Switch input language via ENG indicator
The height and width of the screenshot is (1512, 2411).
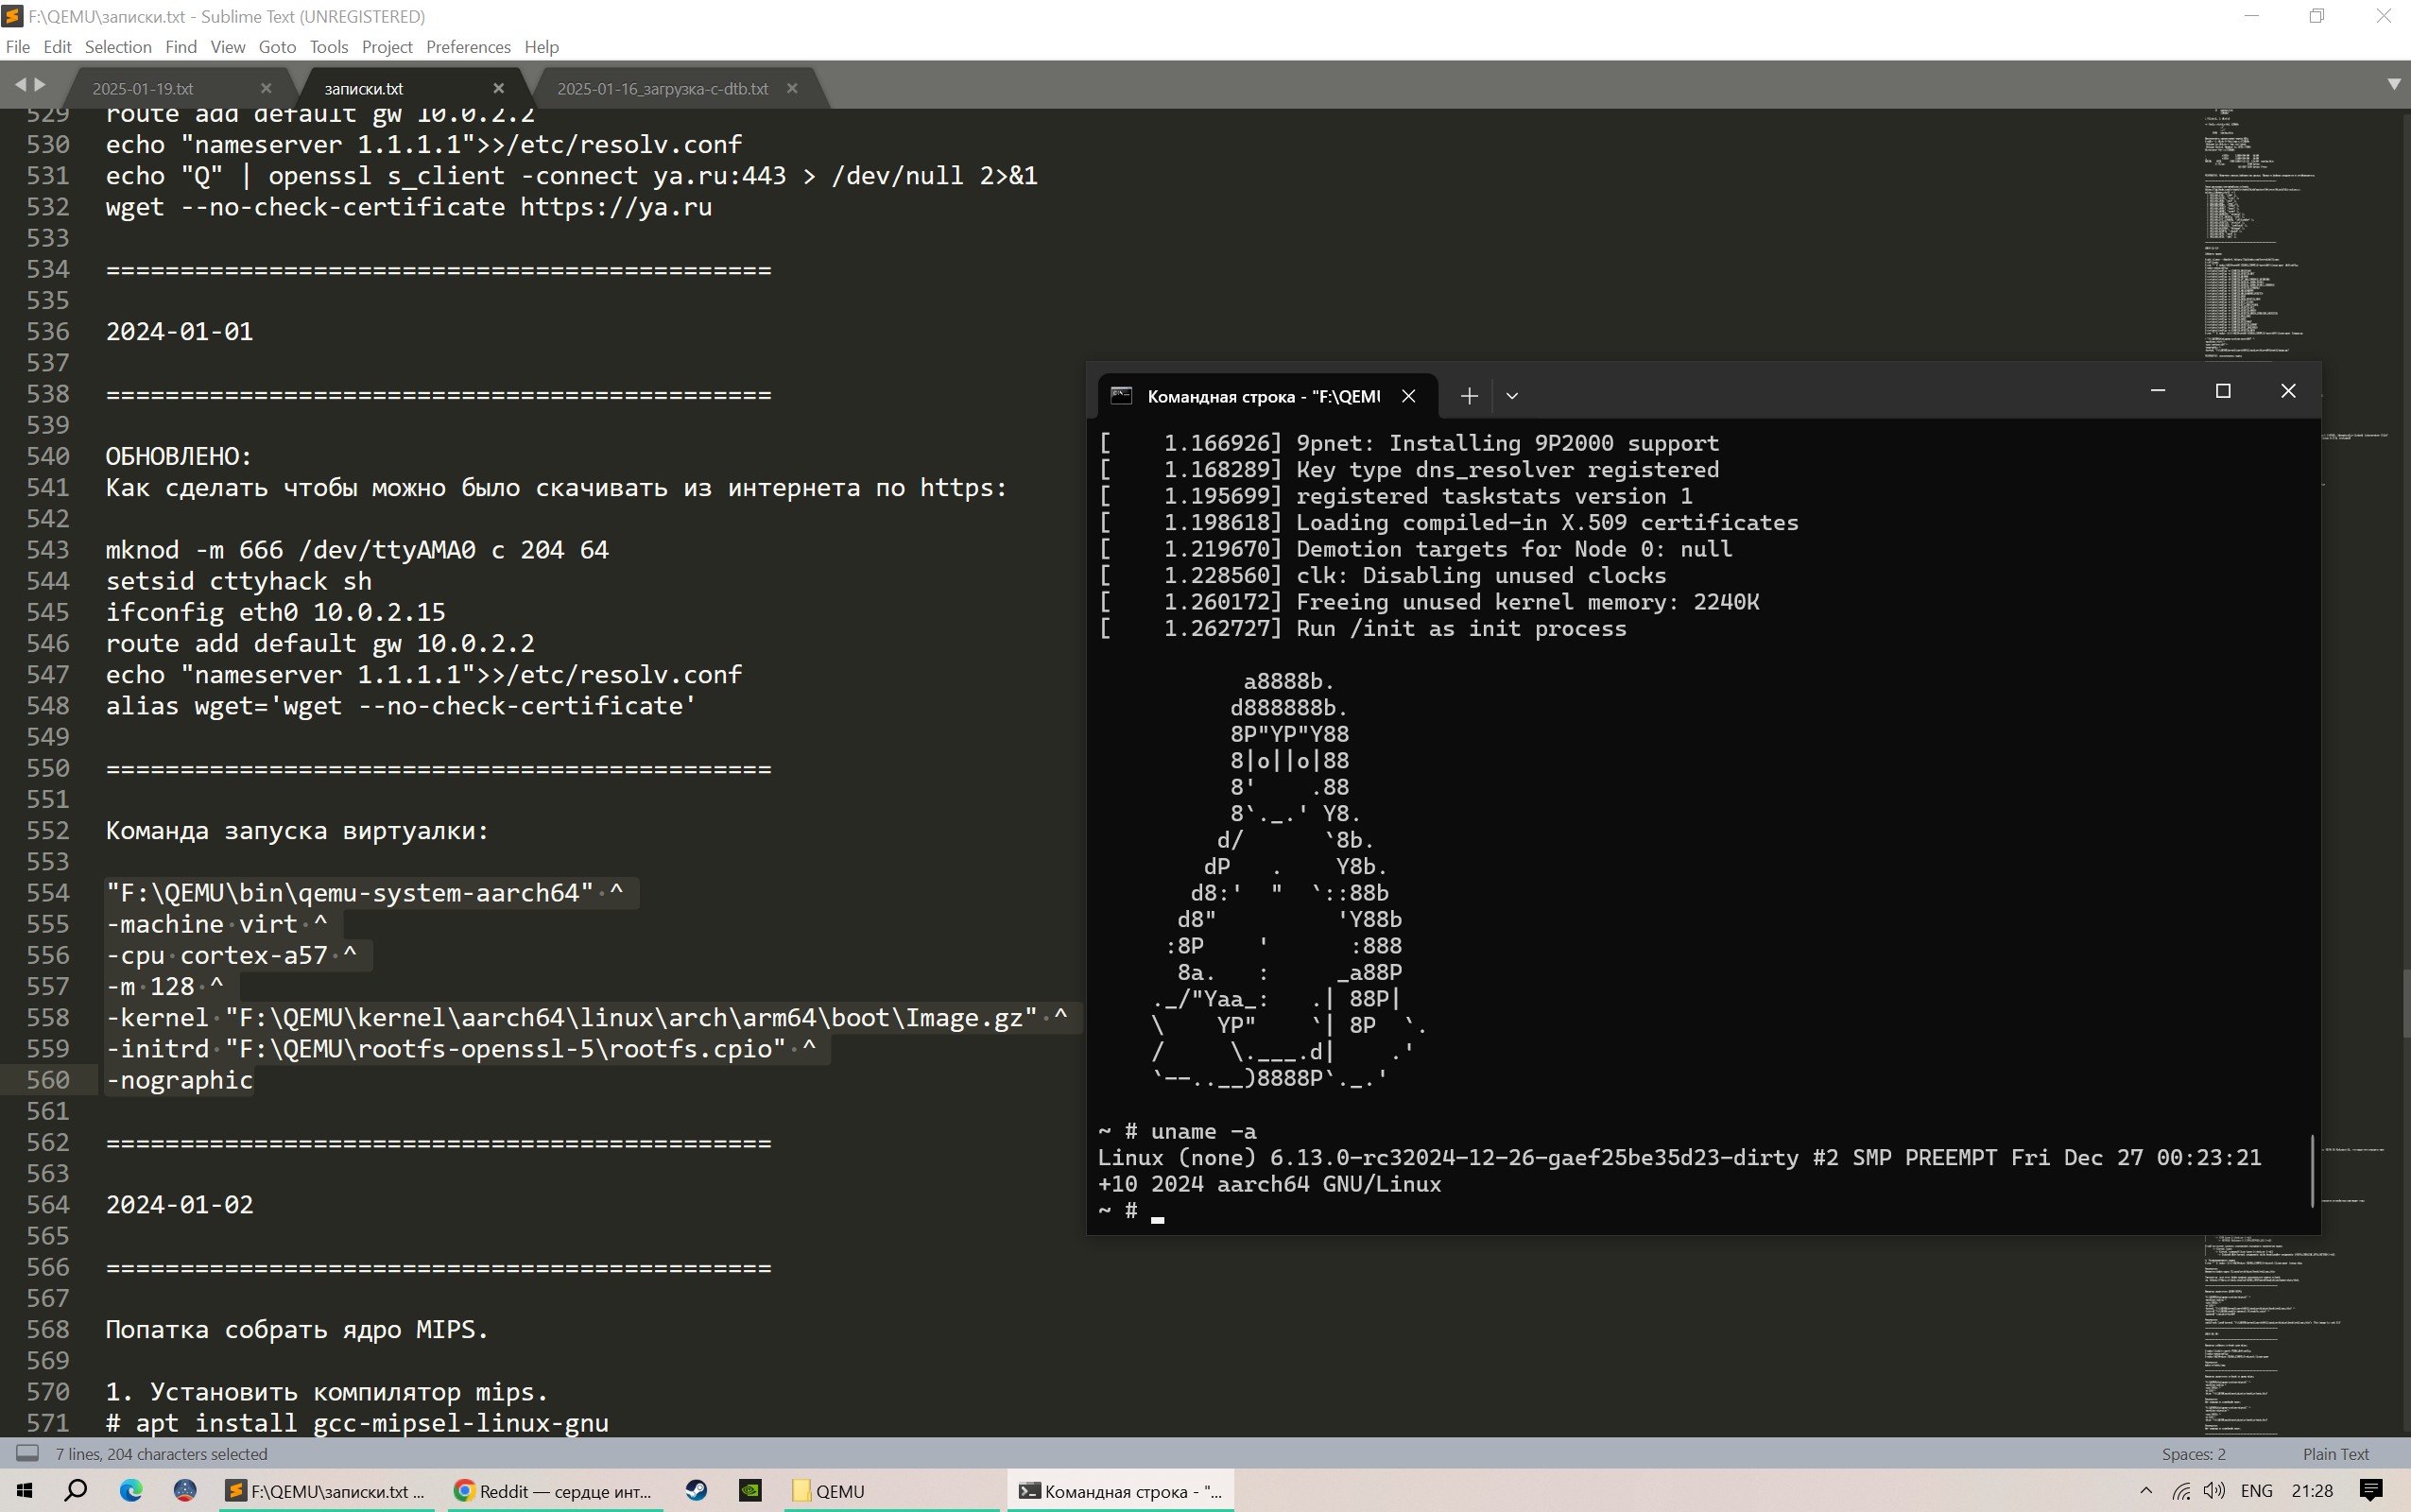2256,1490
